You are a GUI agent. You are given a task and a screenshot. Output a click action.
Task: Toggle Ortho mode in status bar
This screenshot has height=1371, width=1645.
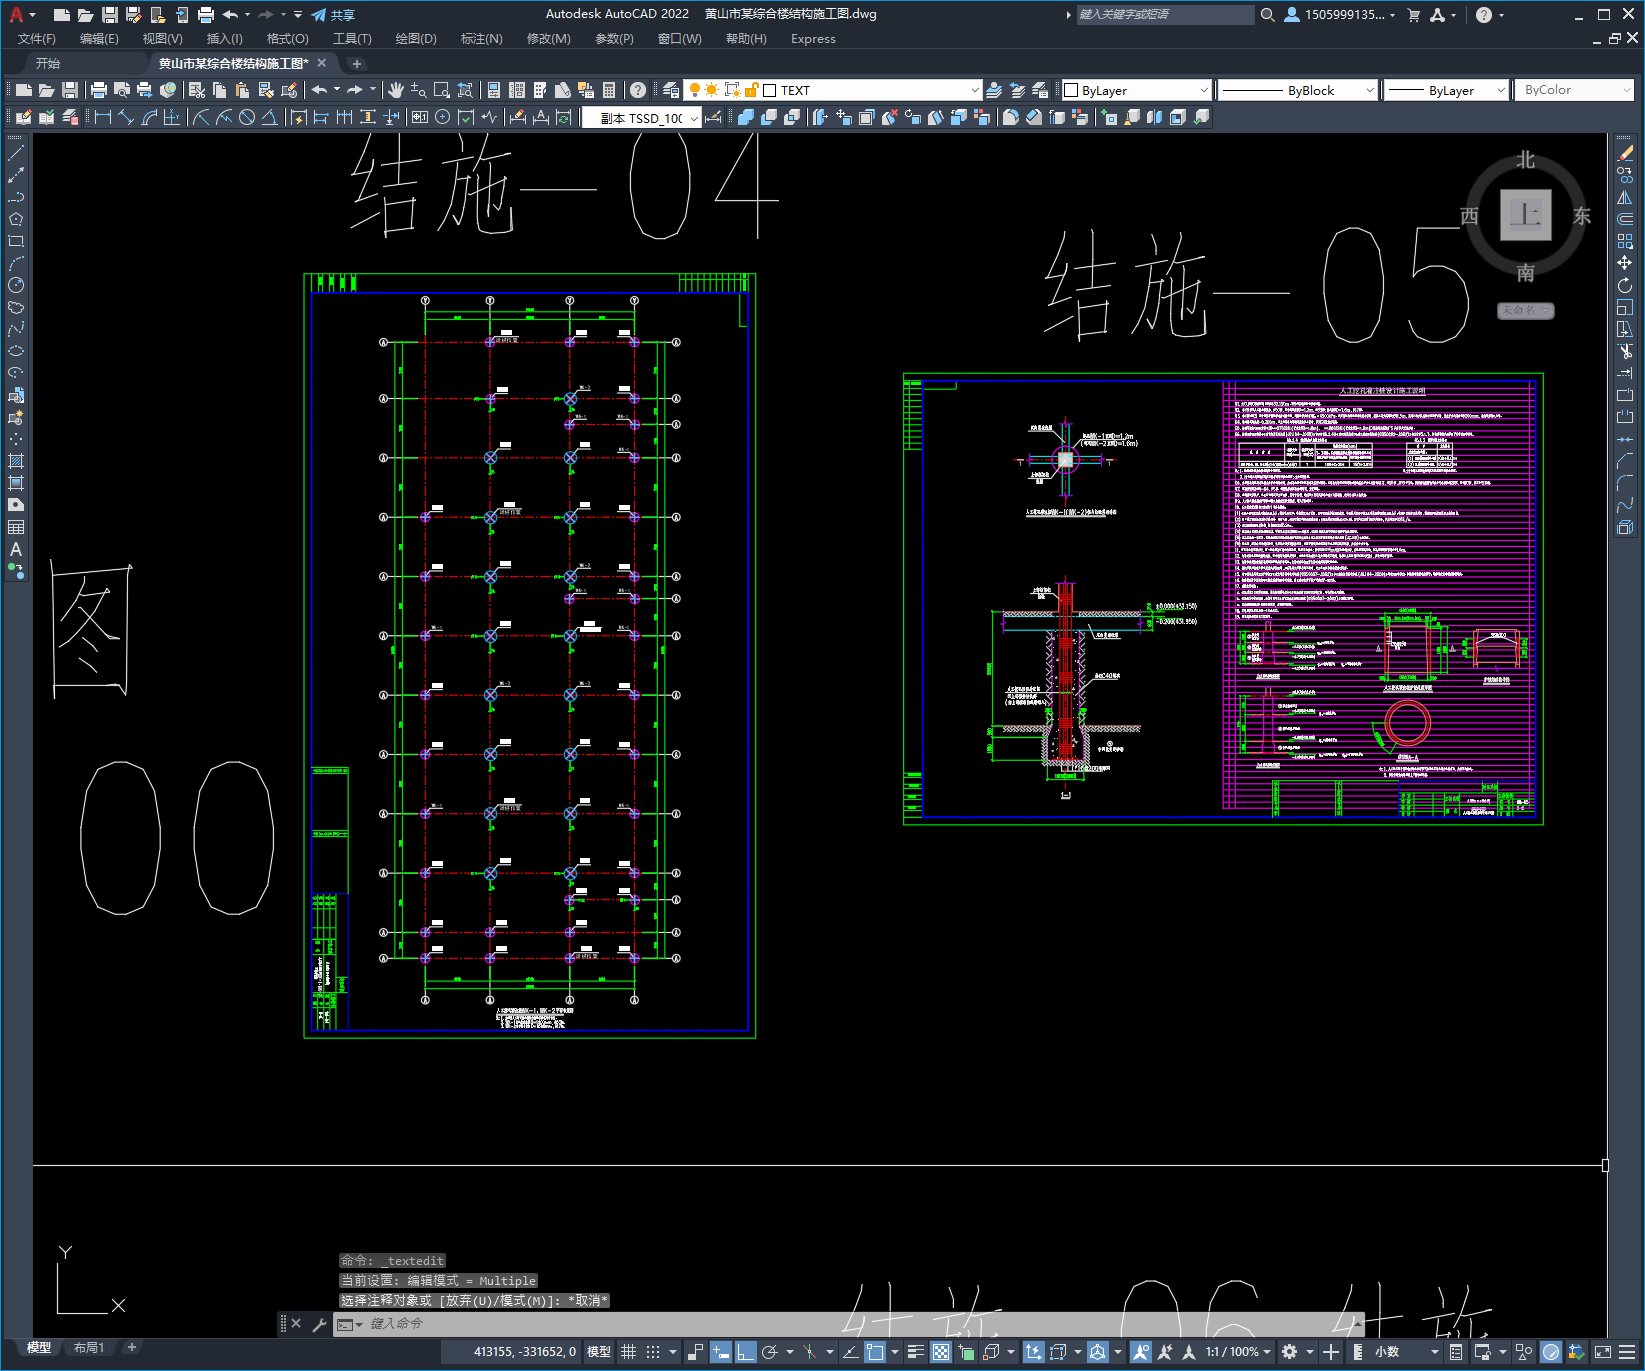click(x=745, y=1352)
